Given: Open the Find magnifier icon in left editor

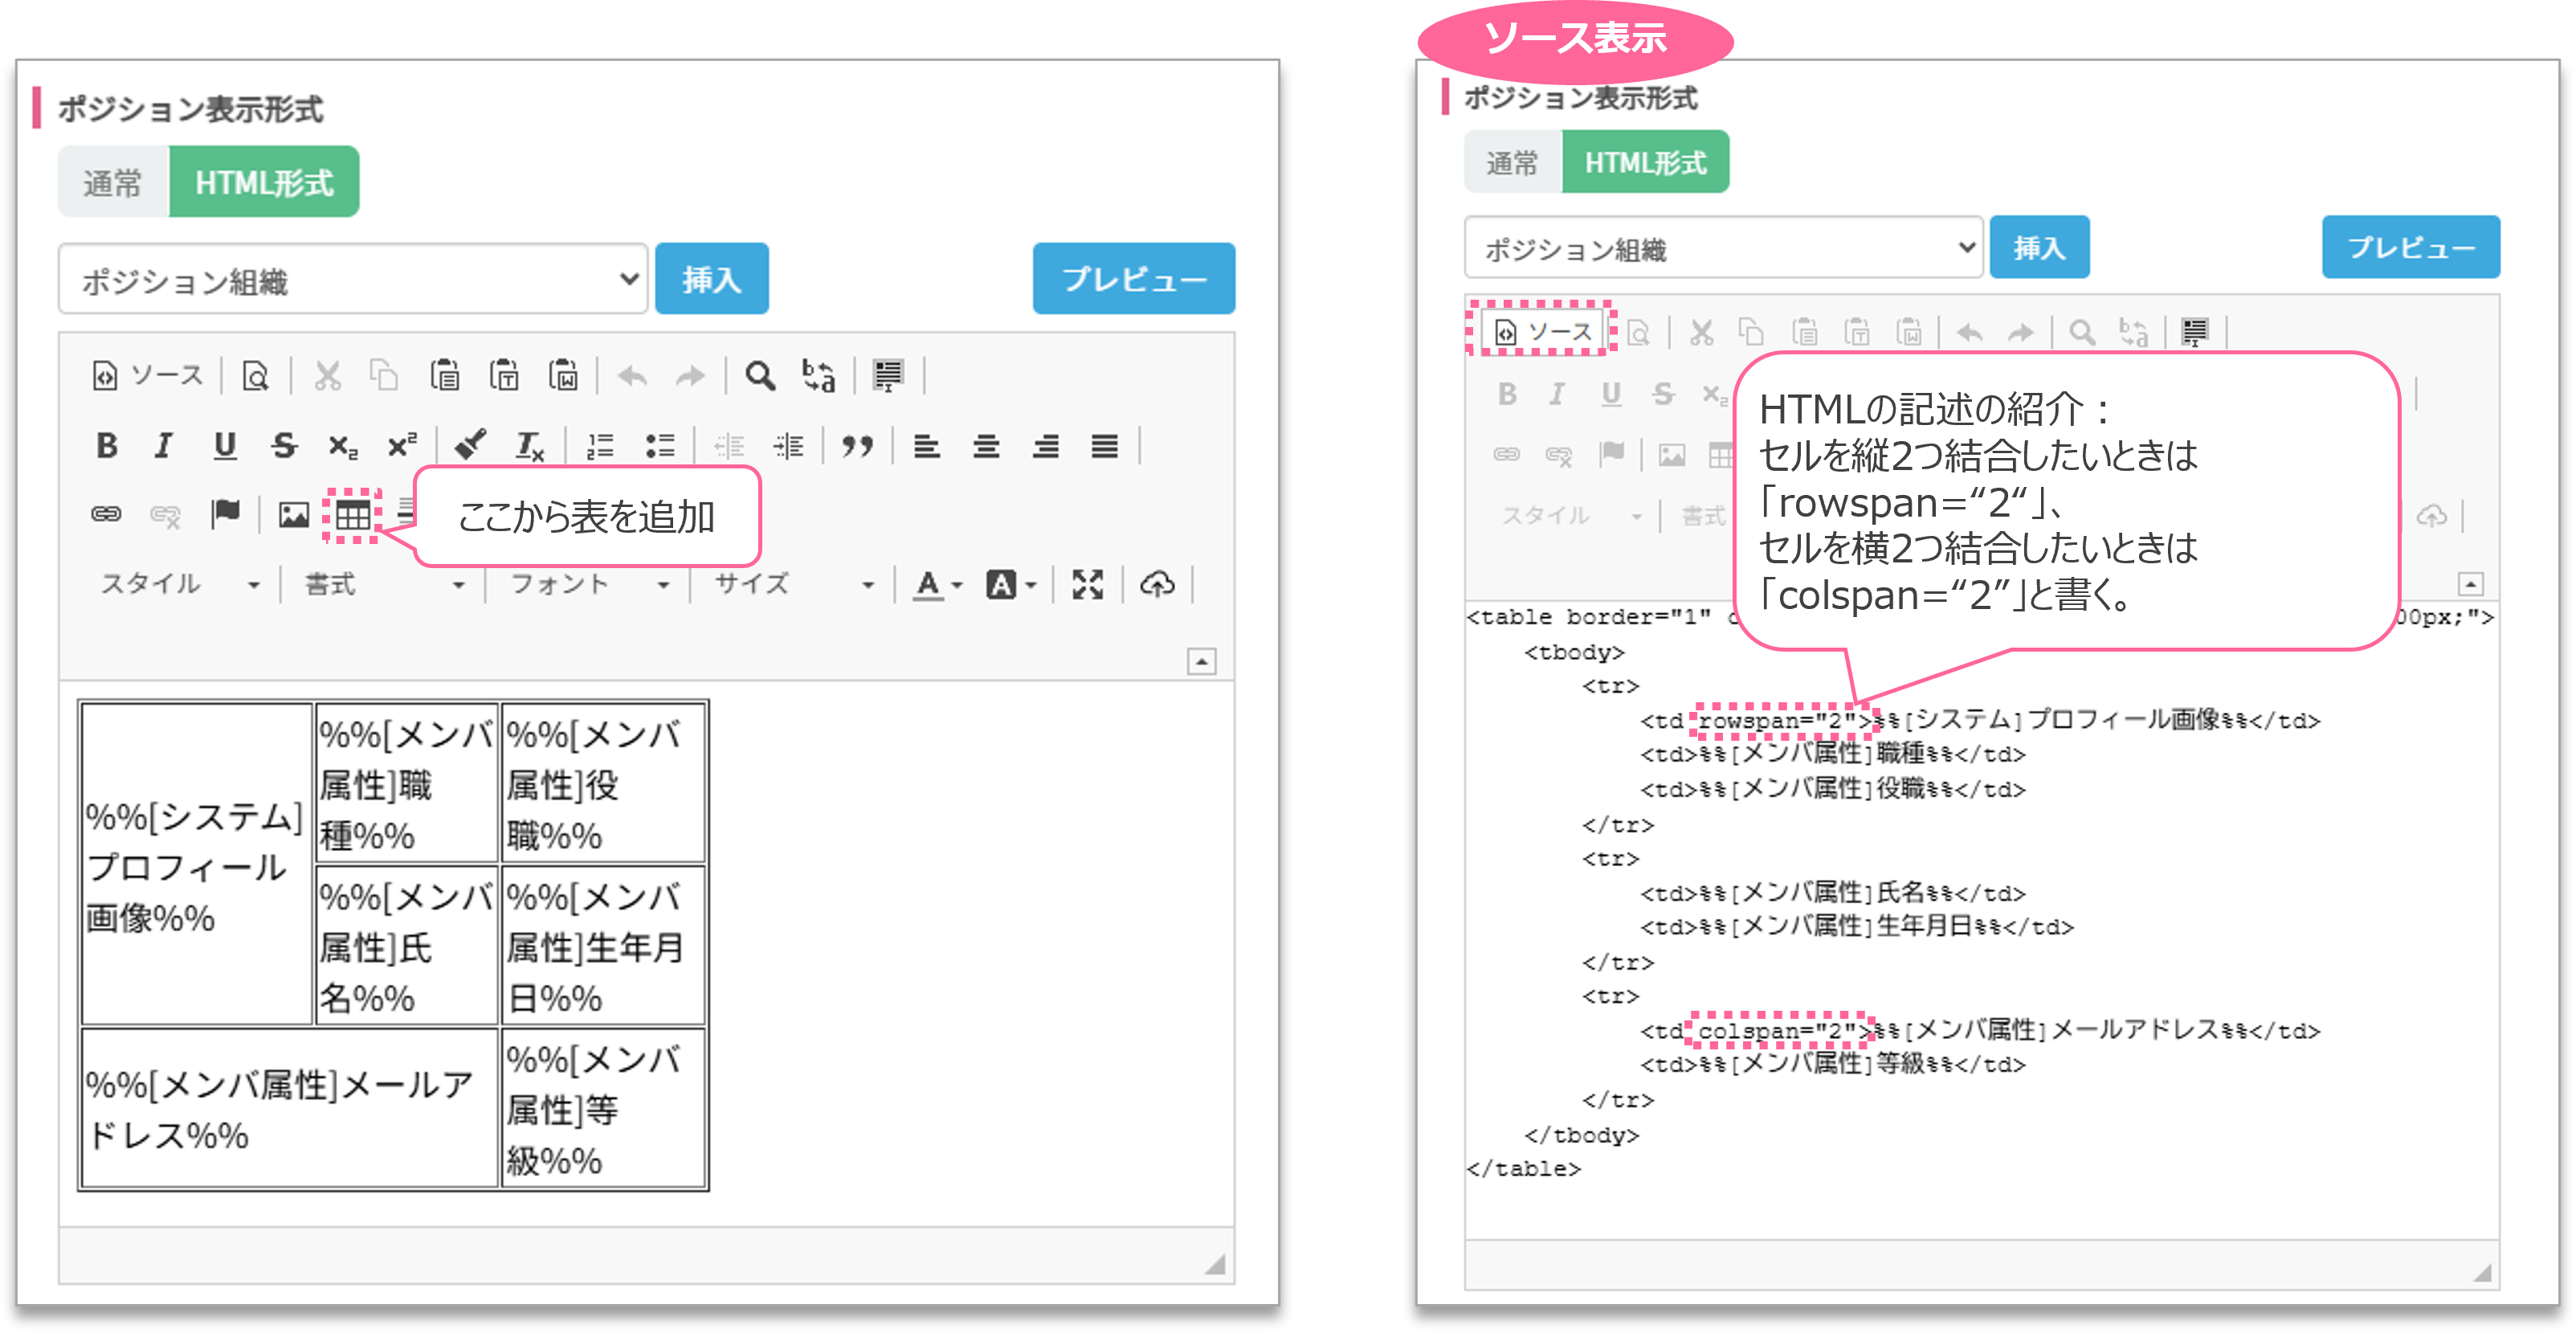Looking at the screenshot, I should coord(760,377).
